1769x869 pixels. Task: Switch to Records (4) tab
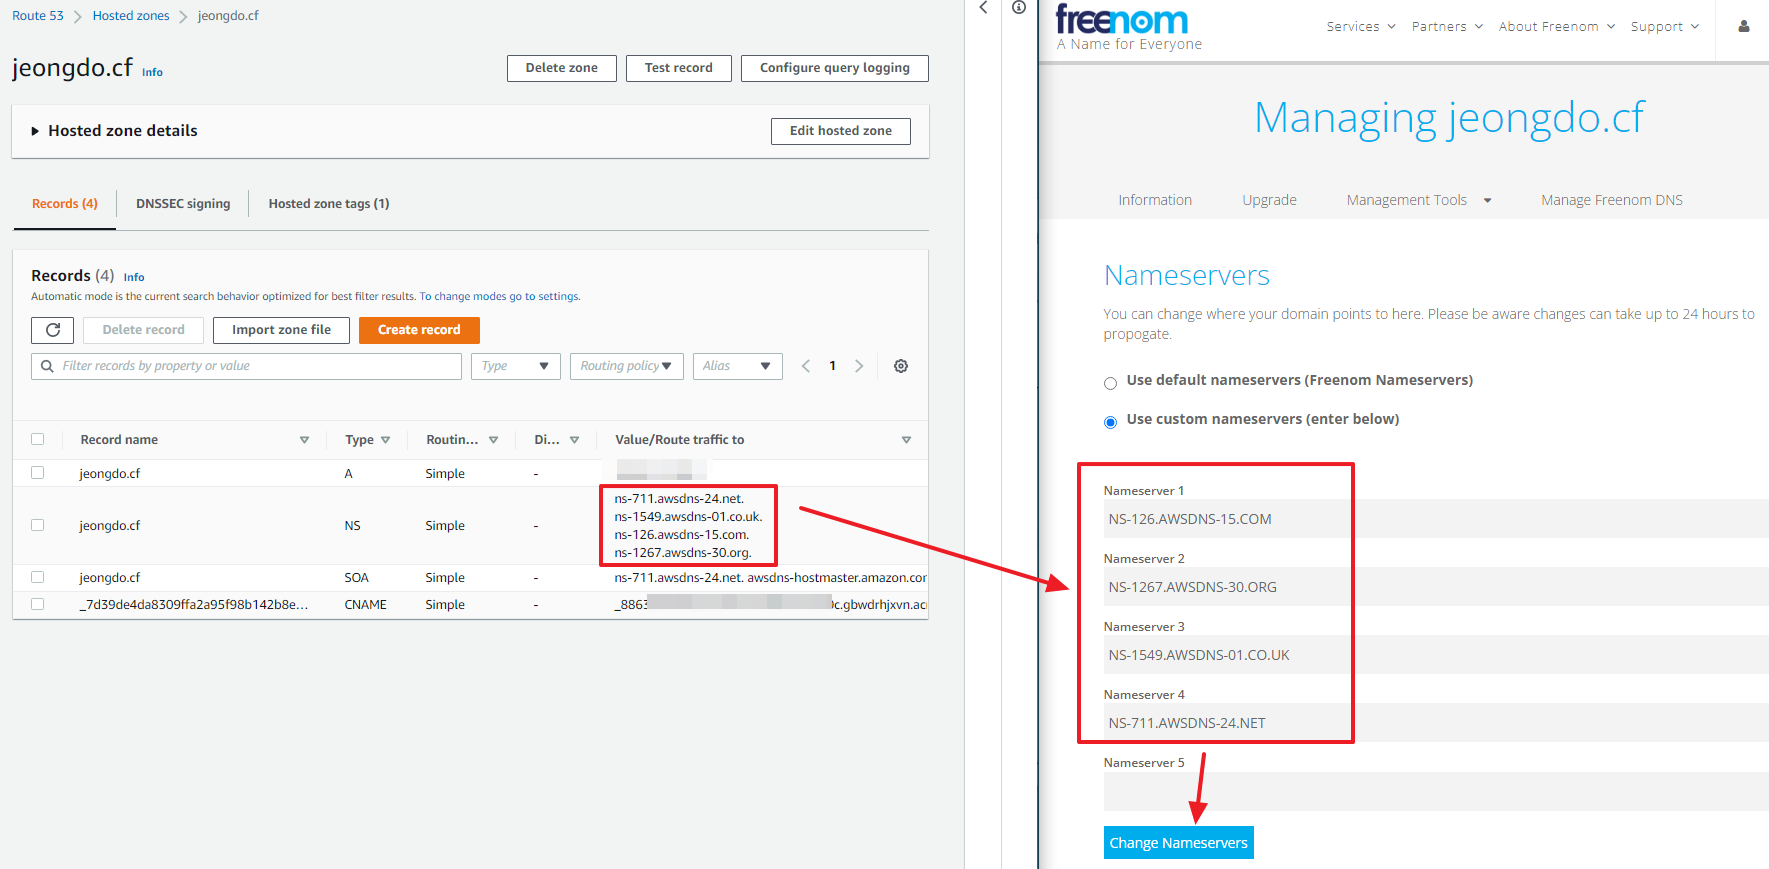(x=65, y=204)
